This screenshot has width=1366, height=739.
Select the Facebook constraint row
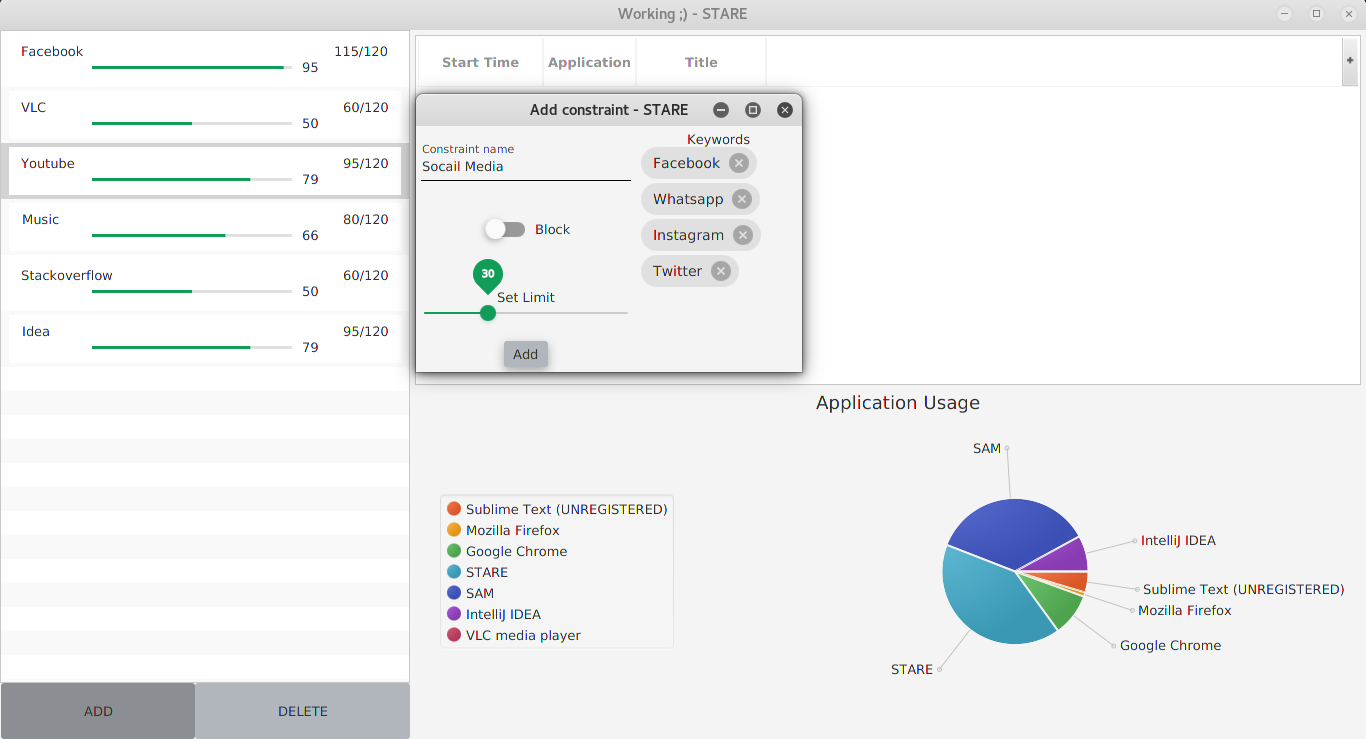coord(205,59)
